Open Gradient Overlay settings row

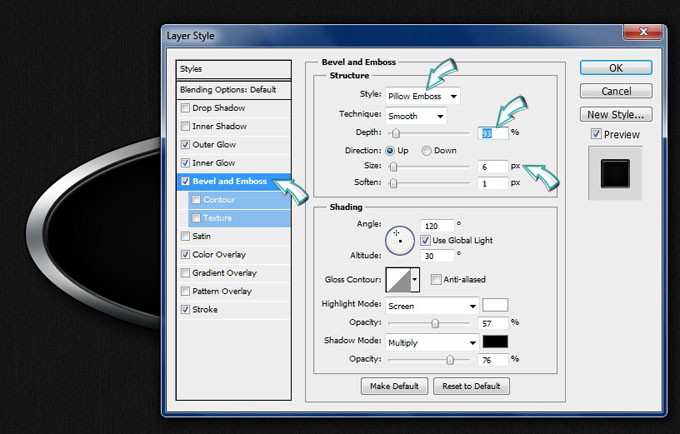click(233, 273)
